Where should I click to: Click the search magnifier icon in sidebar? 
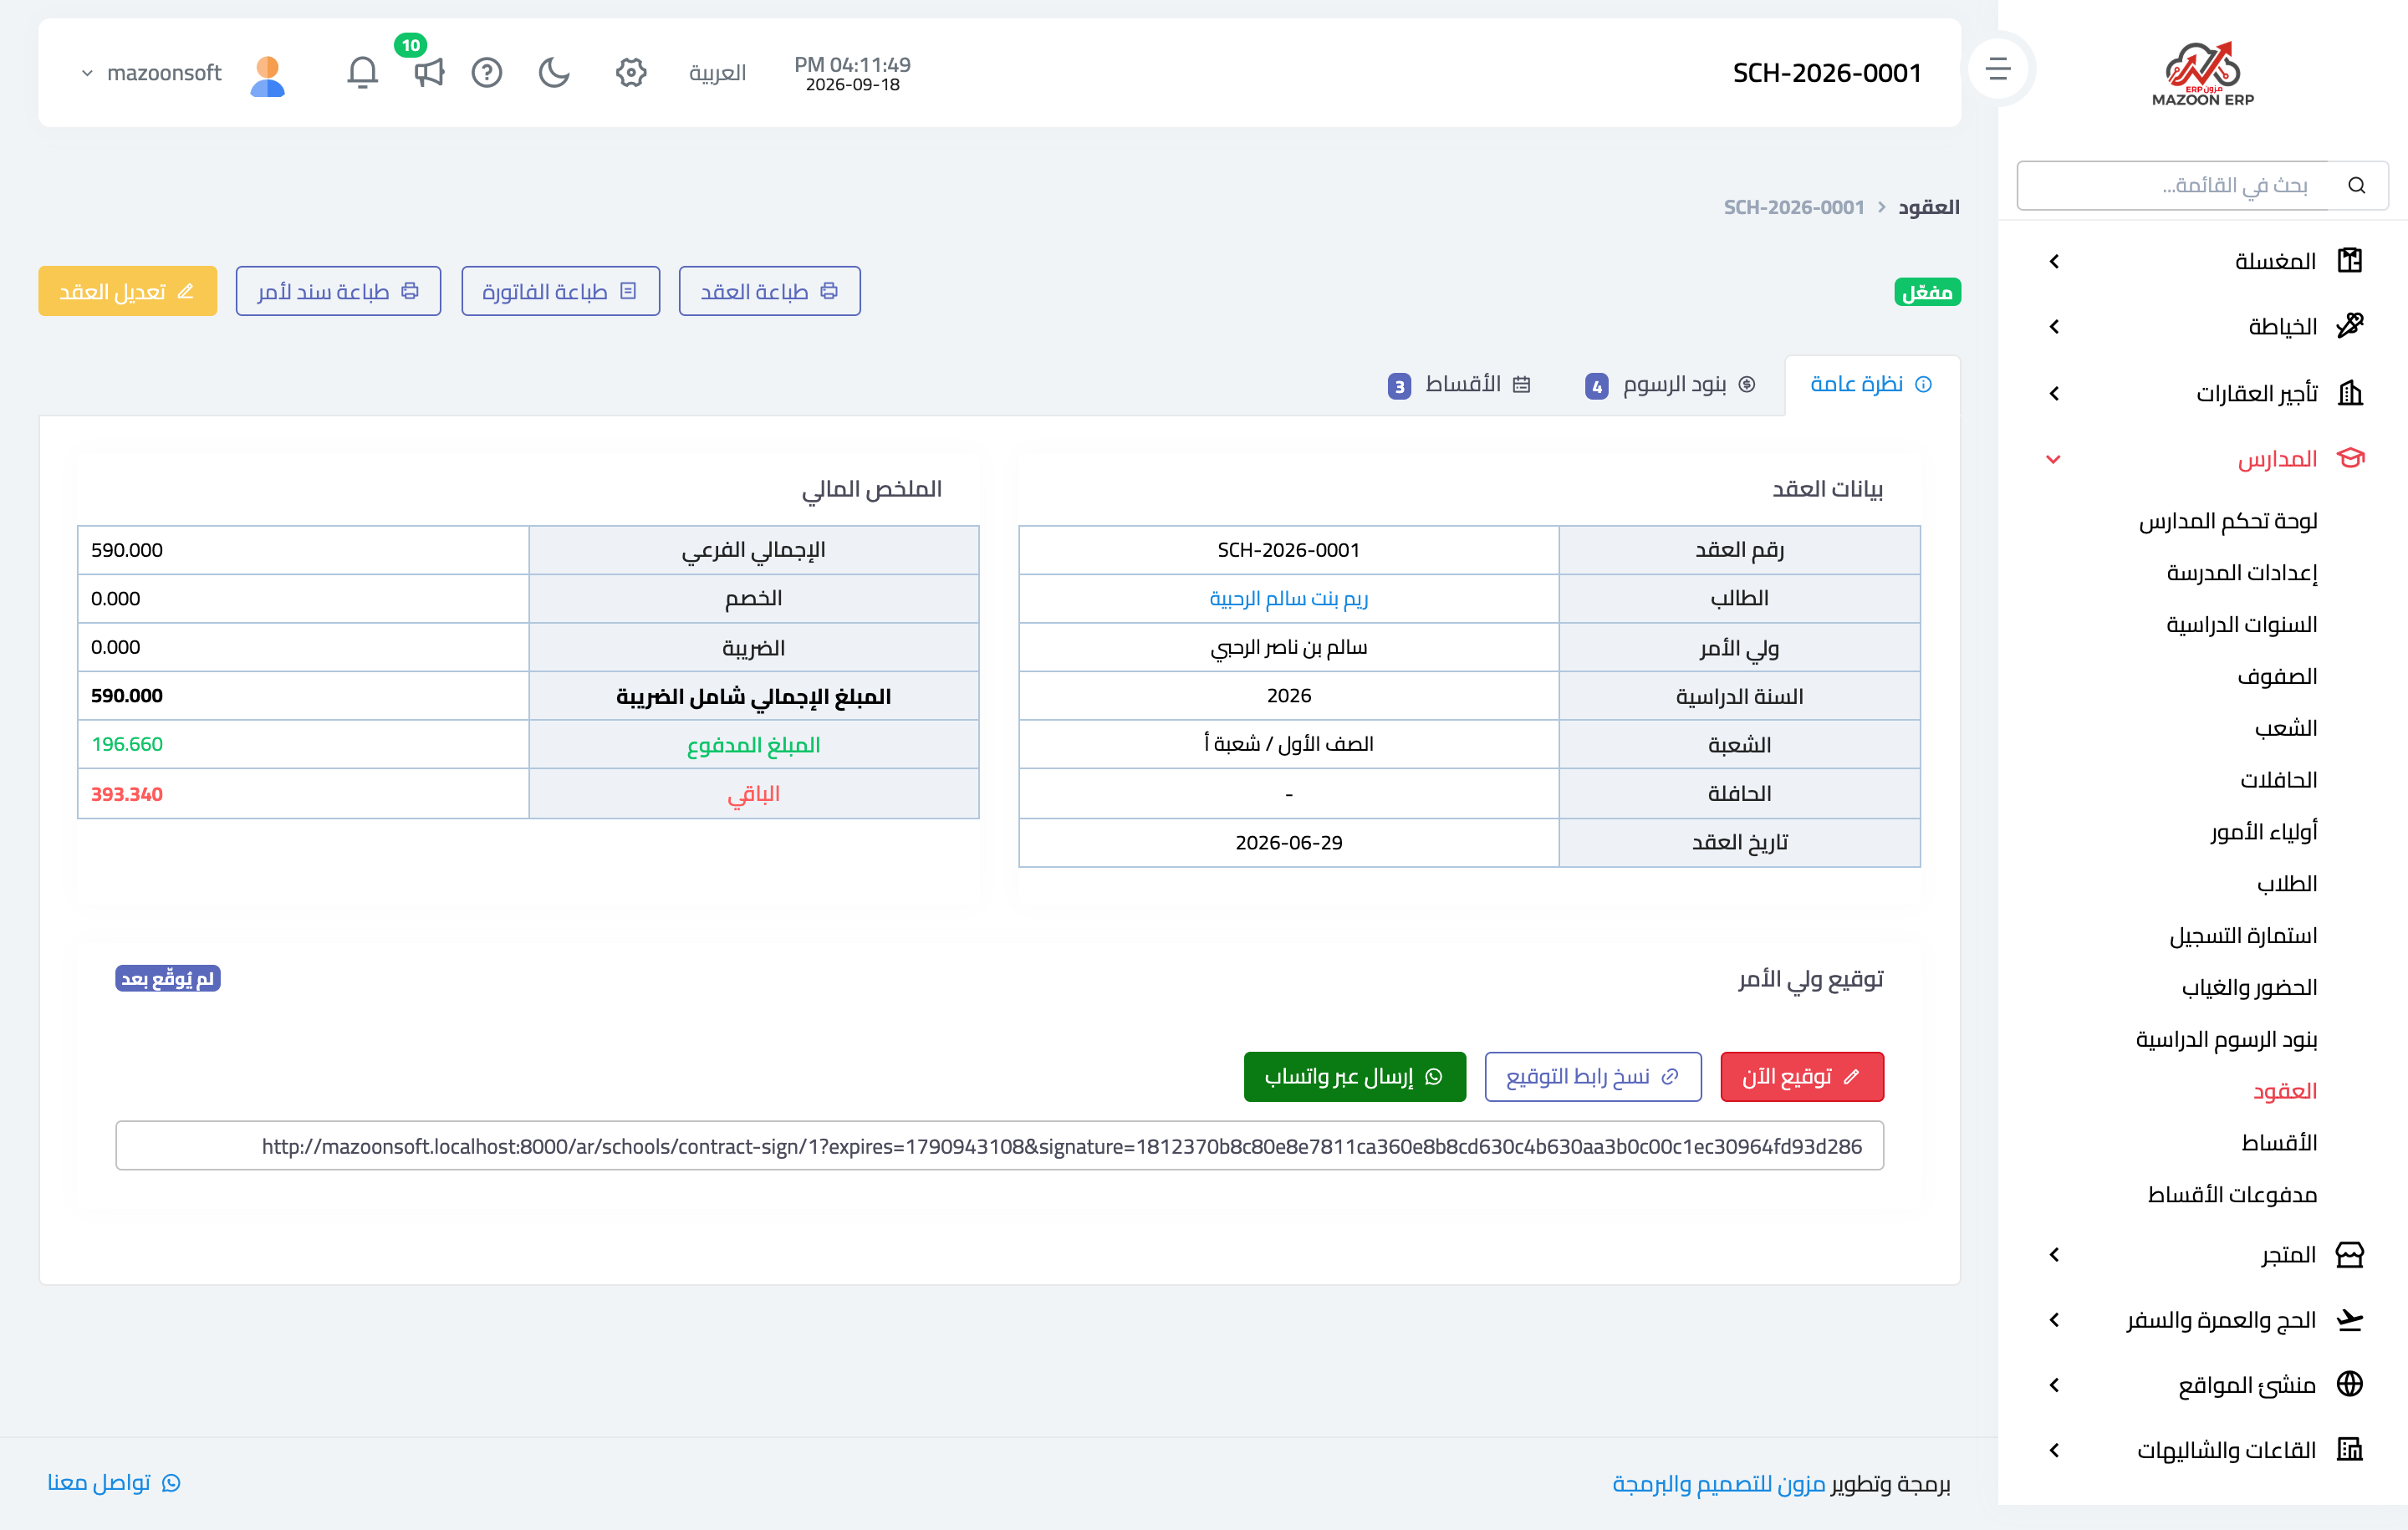pyautogui.click(x=2357, y=185)
